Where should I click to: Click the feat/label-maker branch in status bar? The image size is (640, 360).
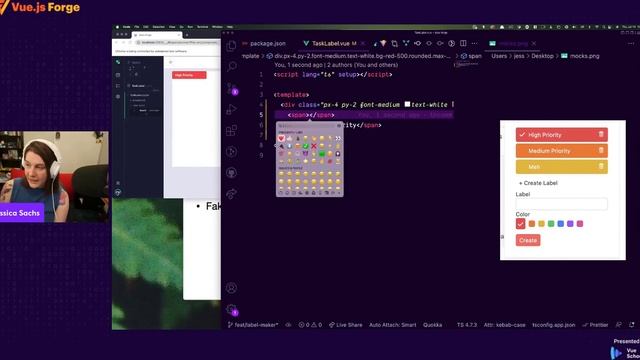point(253,325)
